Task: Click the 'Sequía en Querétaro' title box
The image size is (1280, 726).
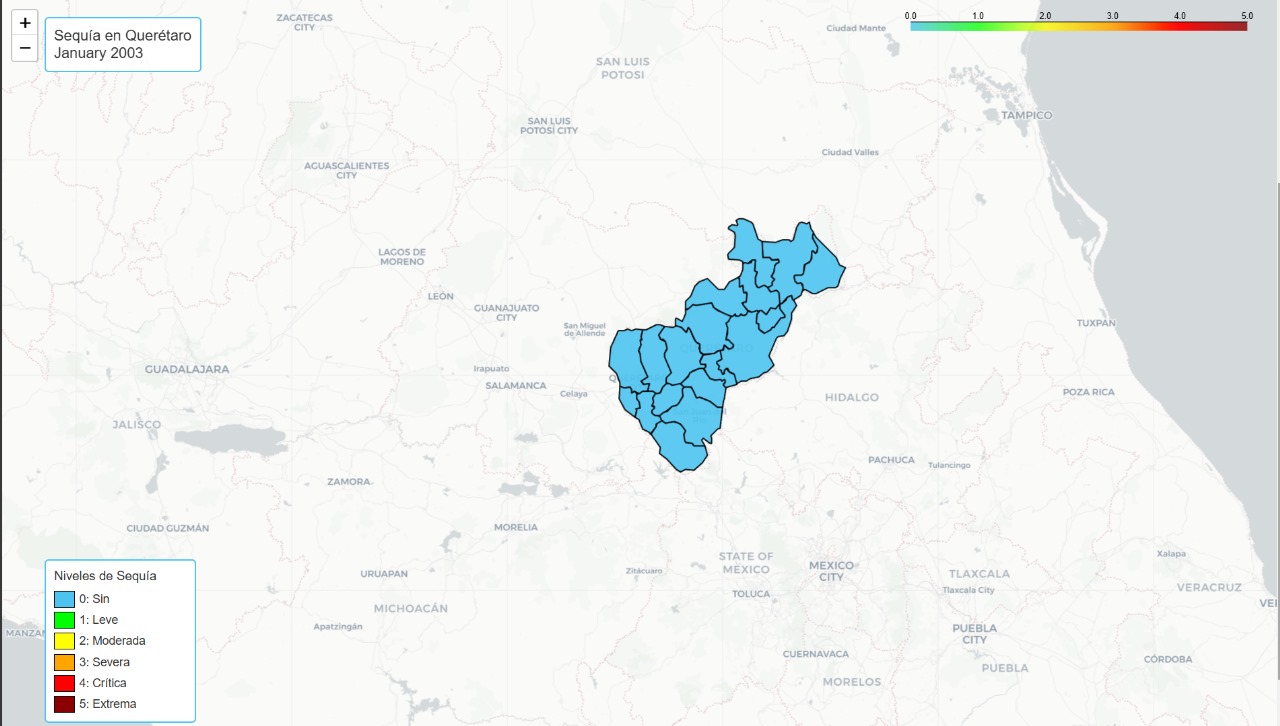Action: click(123, 44)
